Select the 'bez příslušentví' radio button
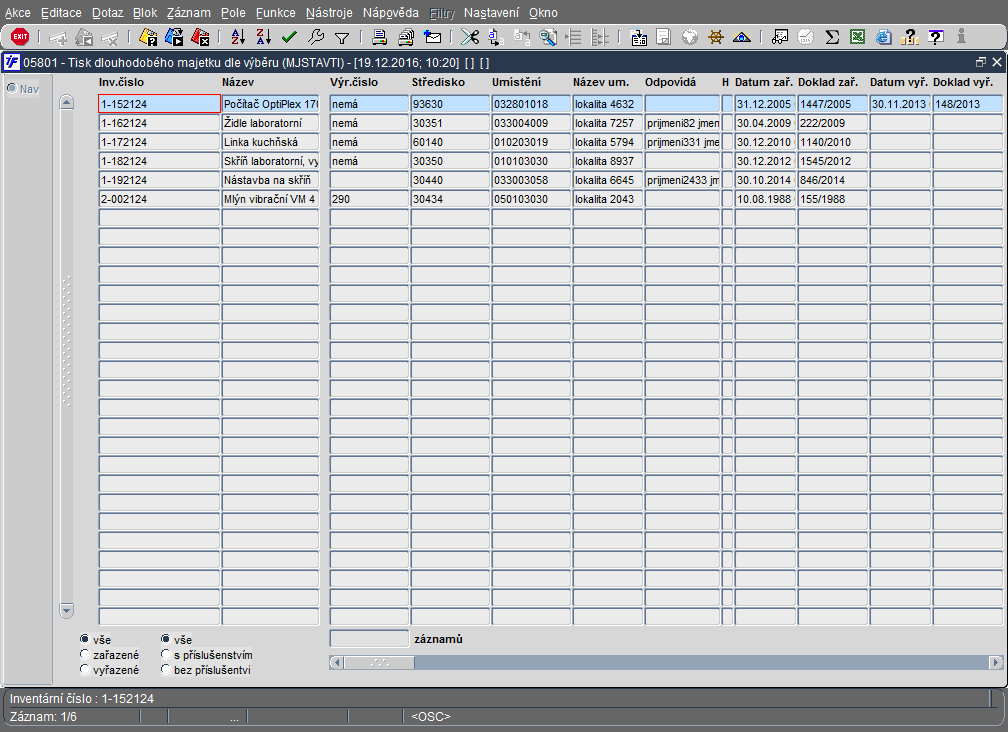 (x=165, y=670)
